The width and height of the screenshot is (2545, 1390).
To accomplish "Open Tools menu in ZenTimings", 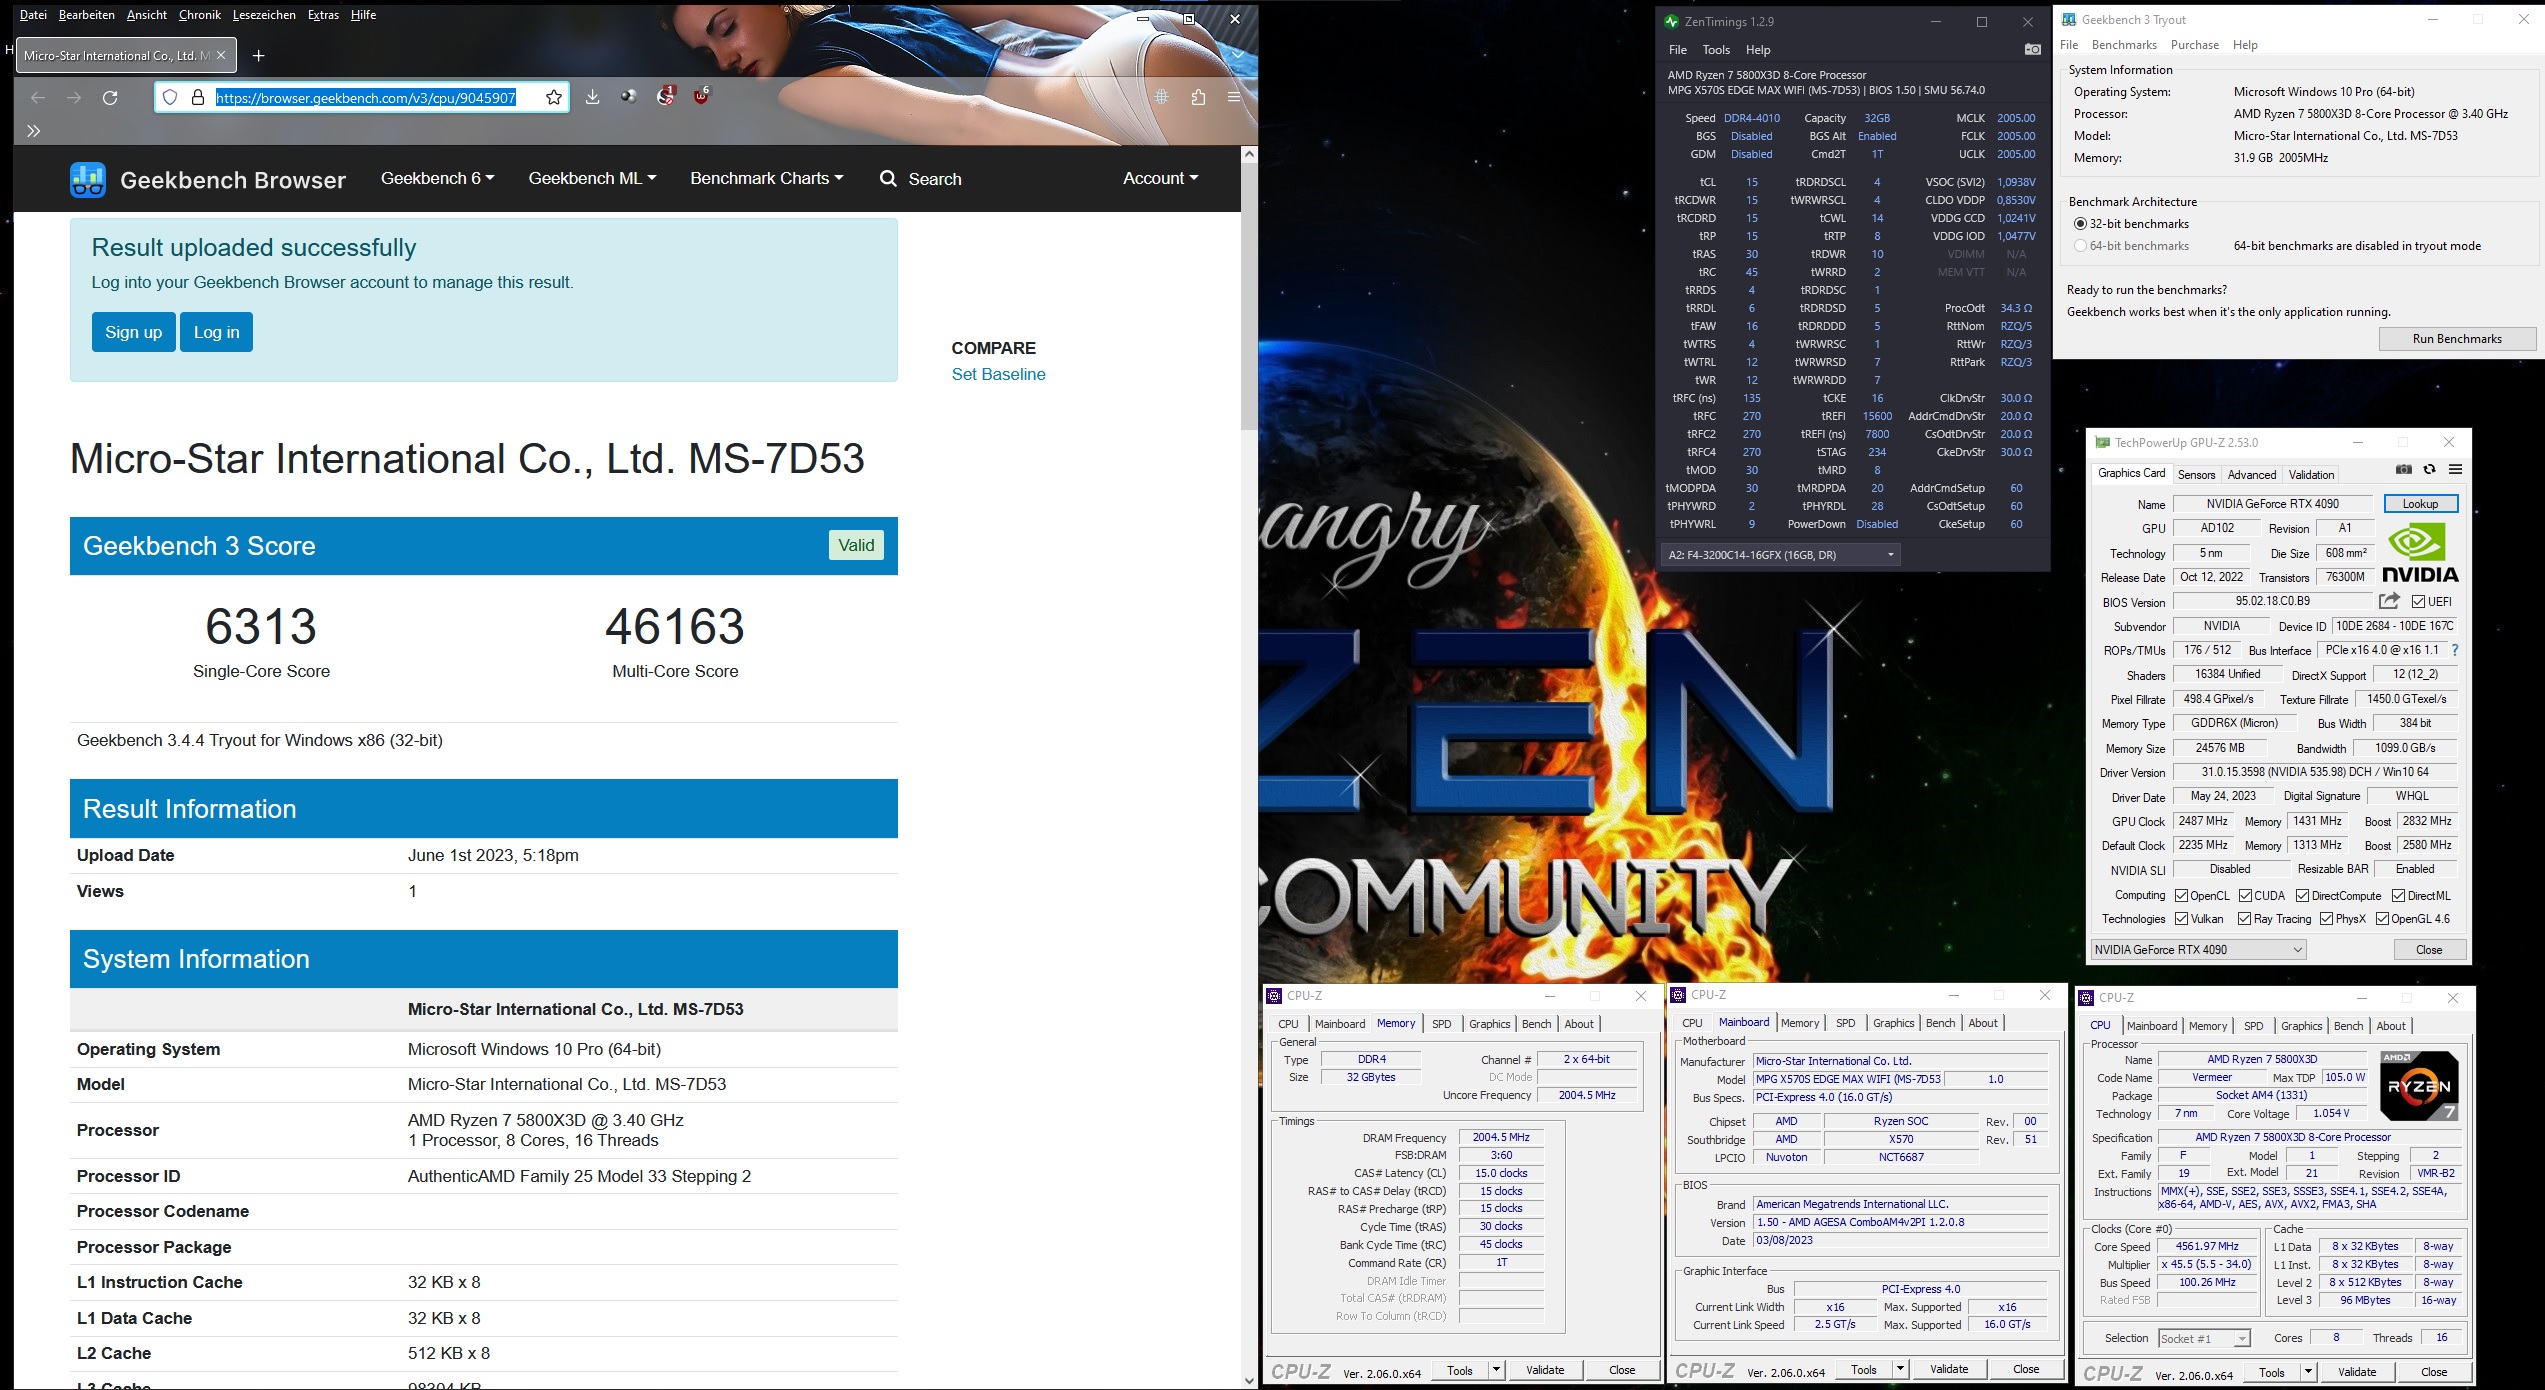I will point(1716,50).
